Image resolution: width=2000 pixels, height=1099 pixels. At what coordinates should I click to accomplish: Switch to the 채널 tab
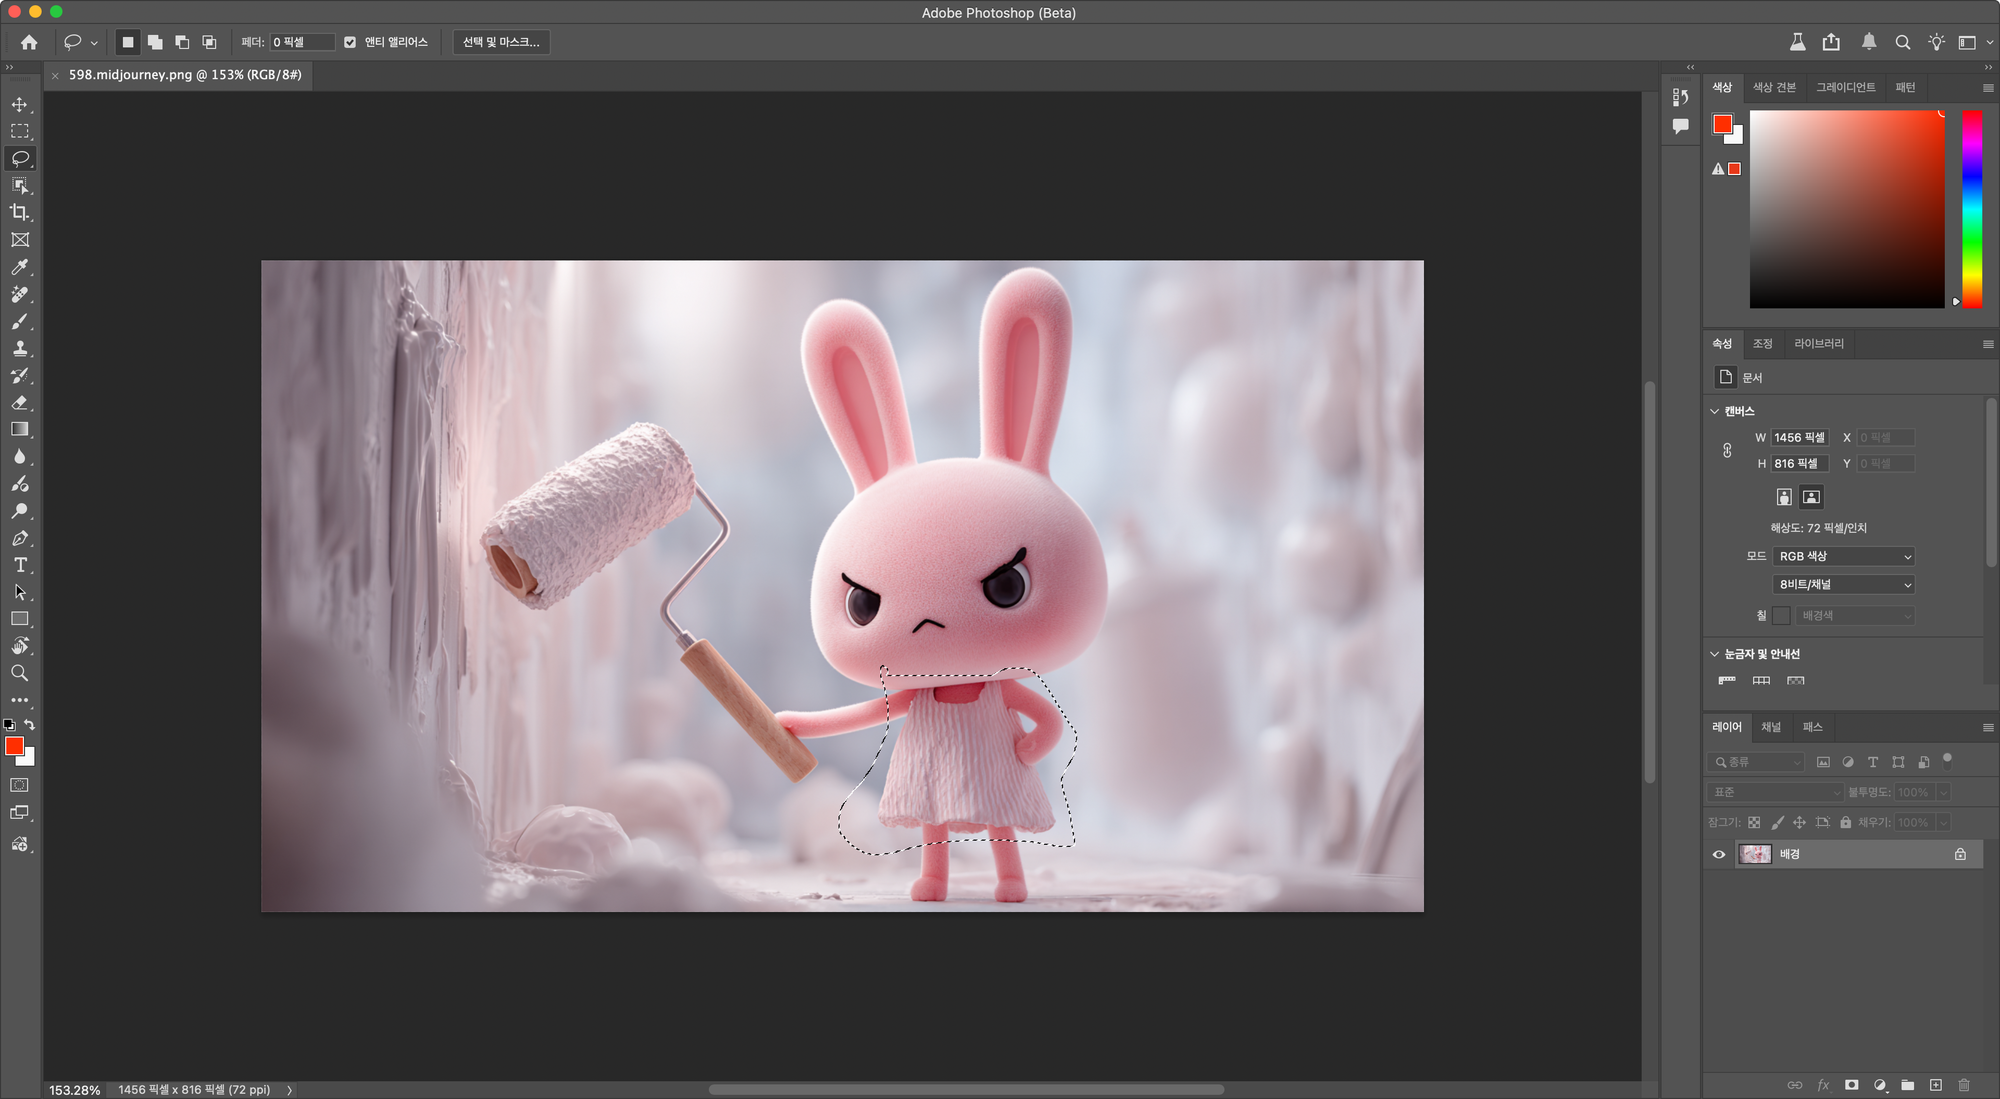coord(1771,727)
